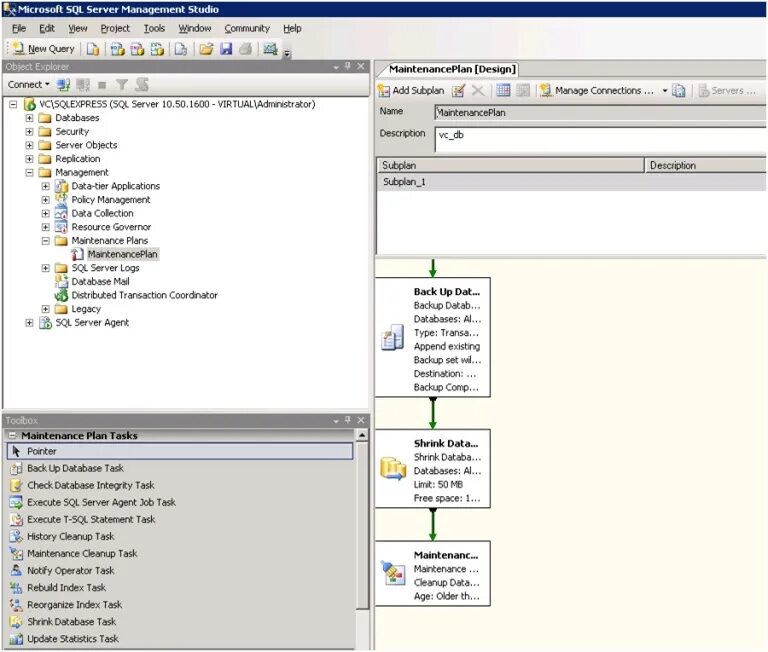This screenshot has width=768, height=652.
Task: Select Reorganize Index Task in Toolbox
Action: coord(74,605)
